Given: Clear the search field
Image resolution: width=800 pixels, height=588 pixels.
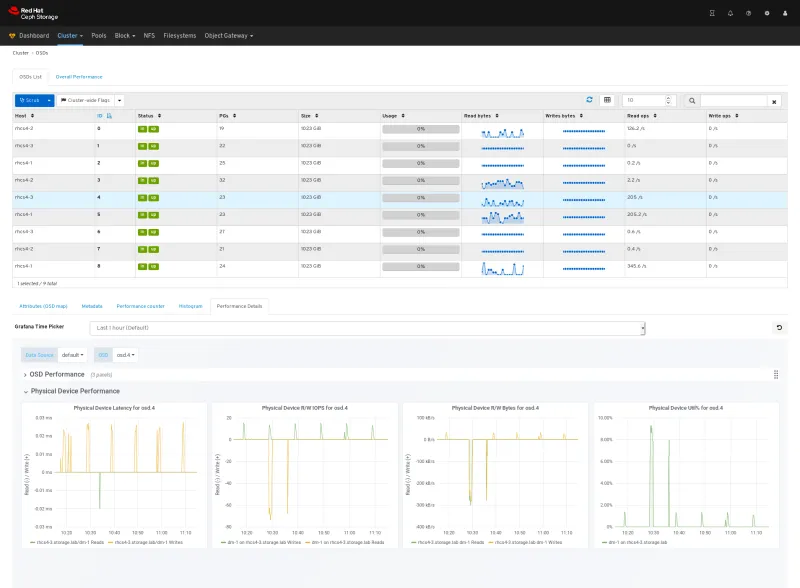Looking at the screenshot, I should pos(776,100).
